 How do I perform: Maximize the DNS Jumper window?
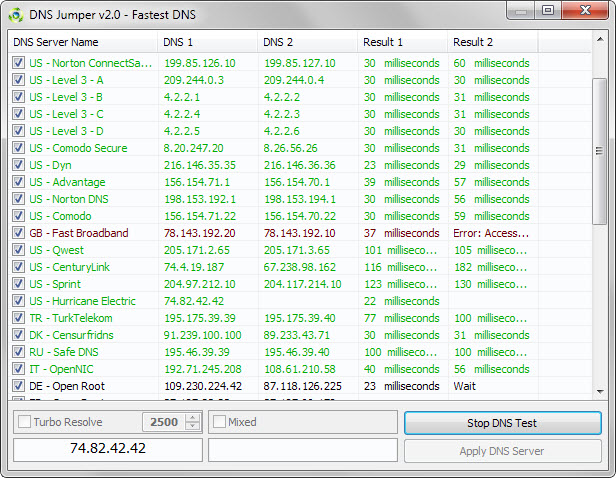(x=548, y=11)
